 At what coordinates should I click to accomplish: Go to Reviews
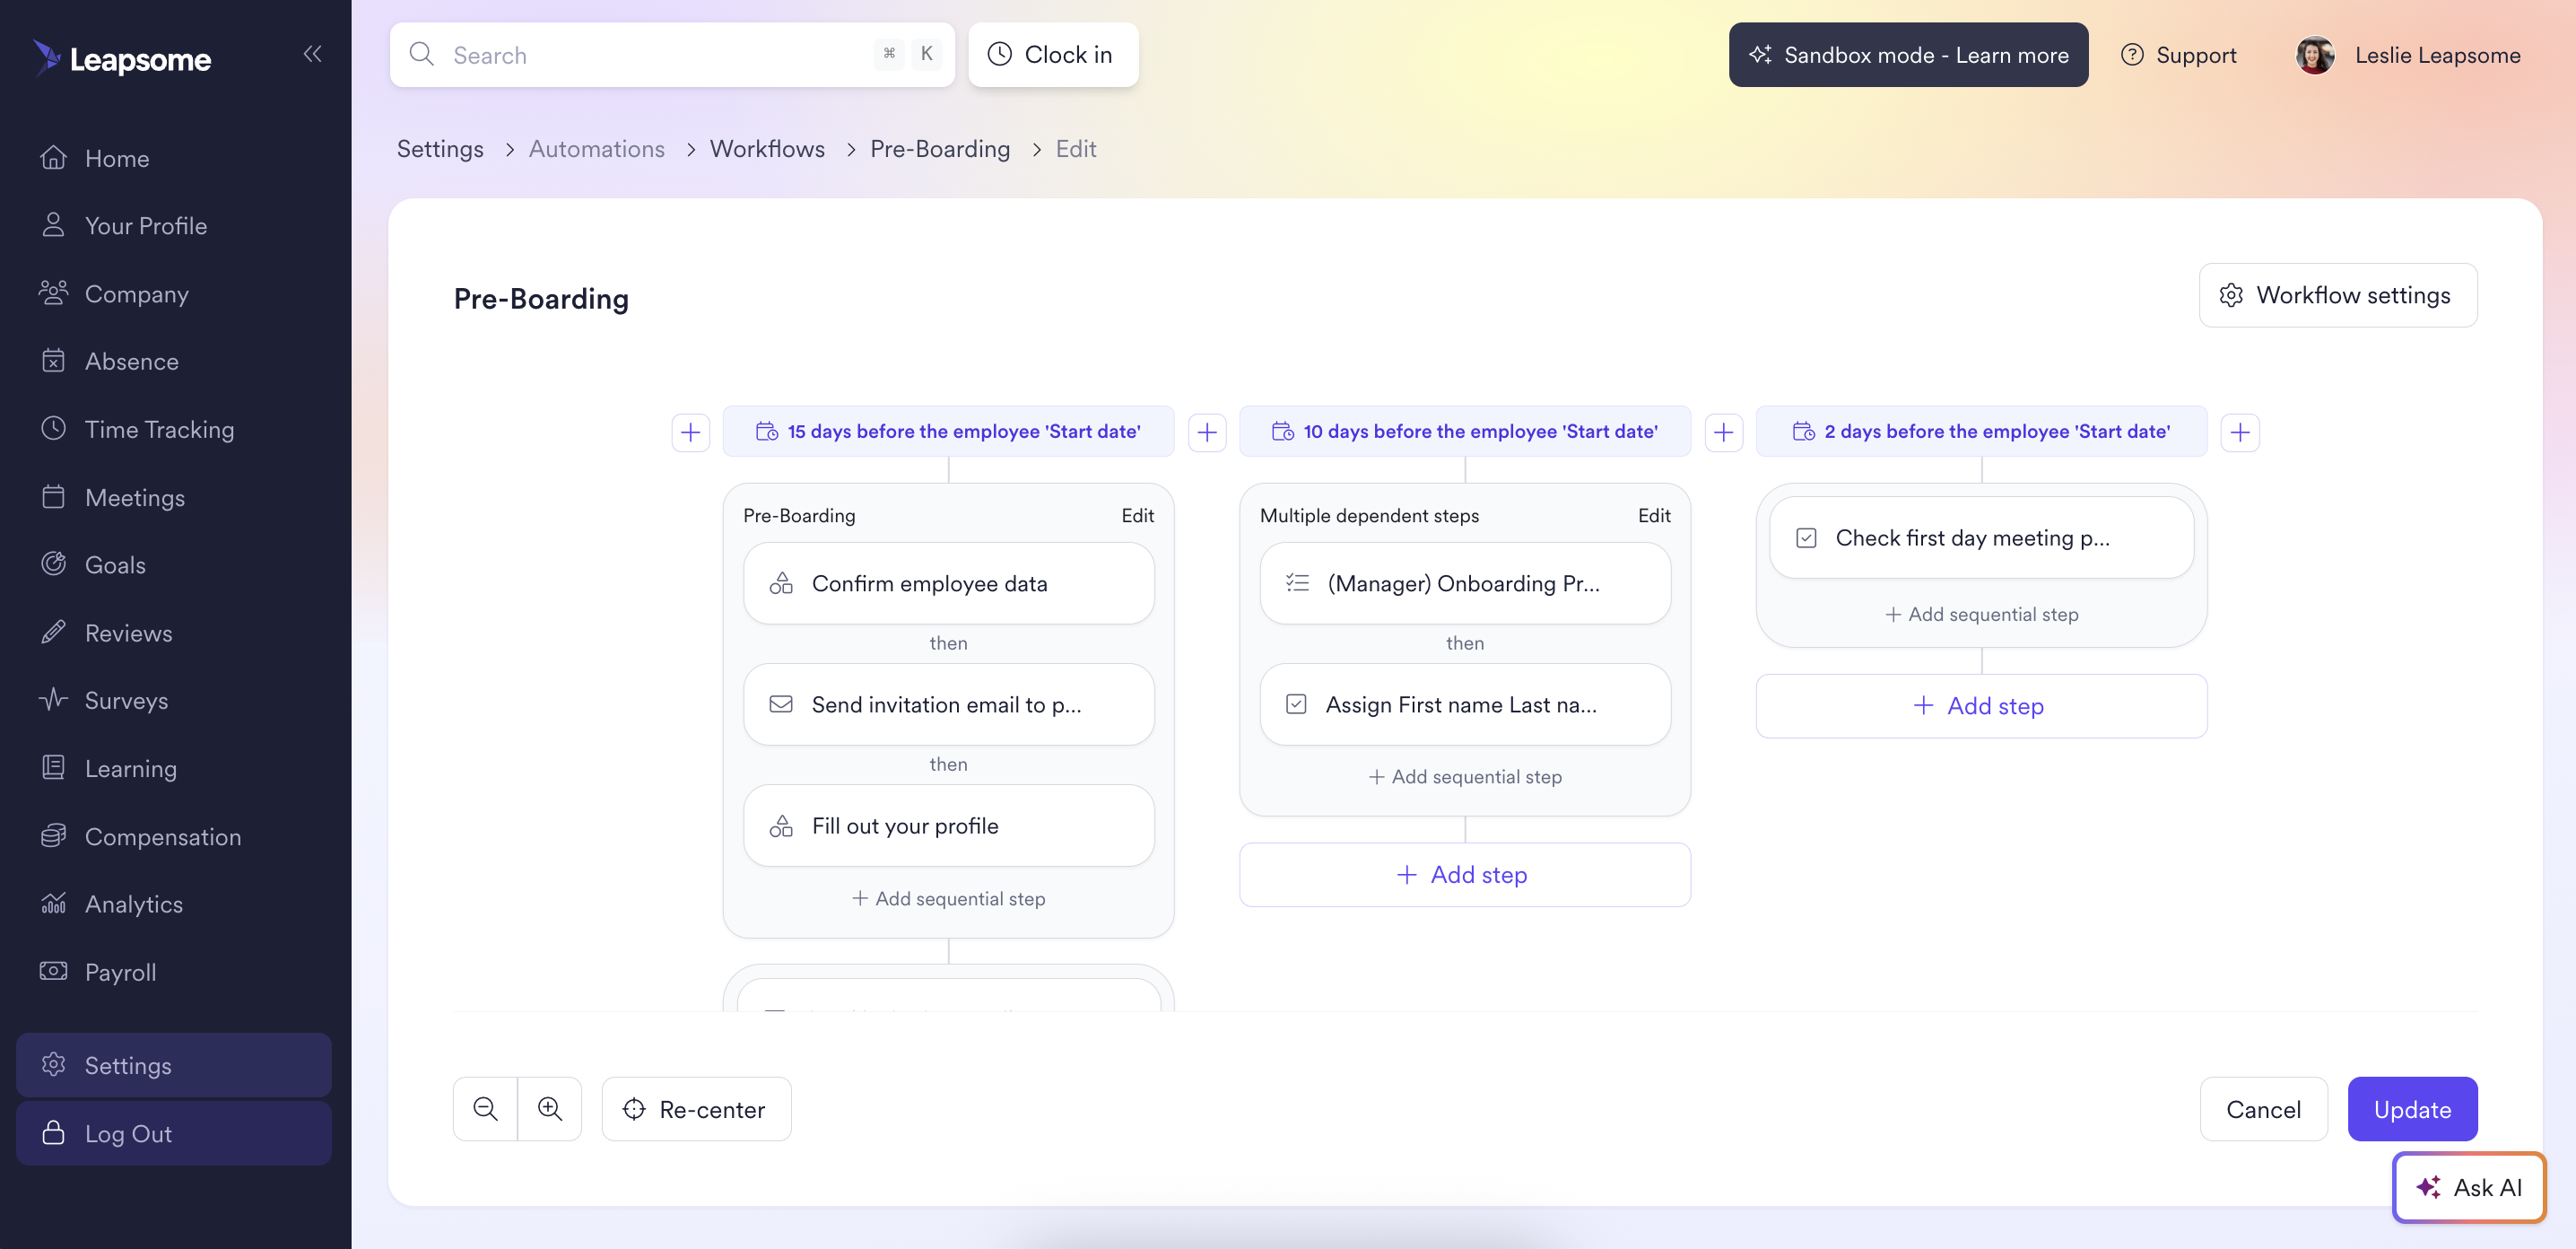174,633
